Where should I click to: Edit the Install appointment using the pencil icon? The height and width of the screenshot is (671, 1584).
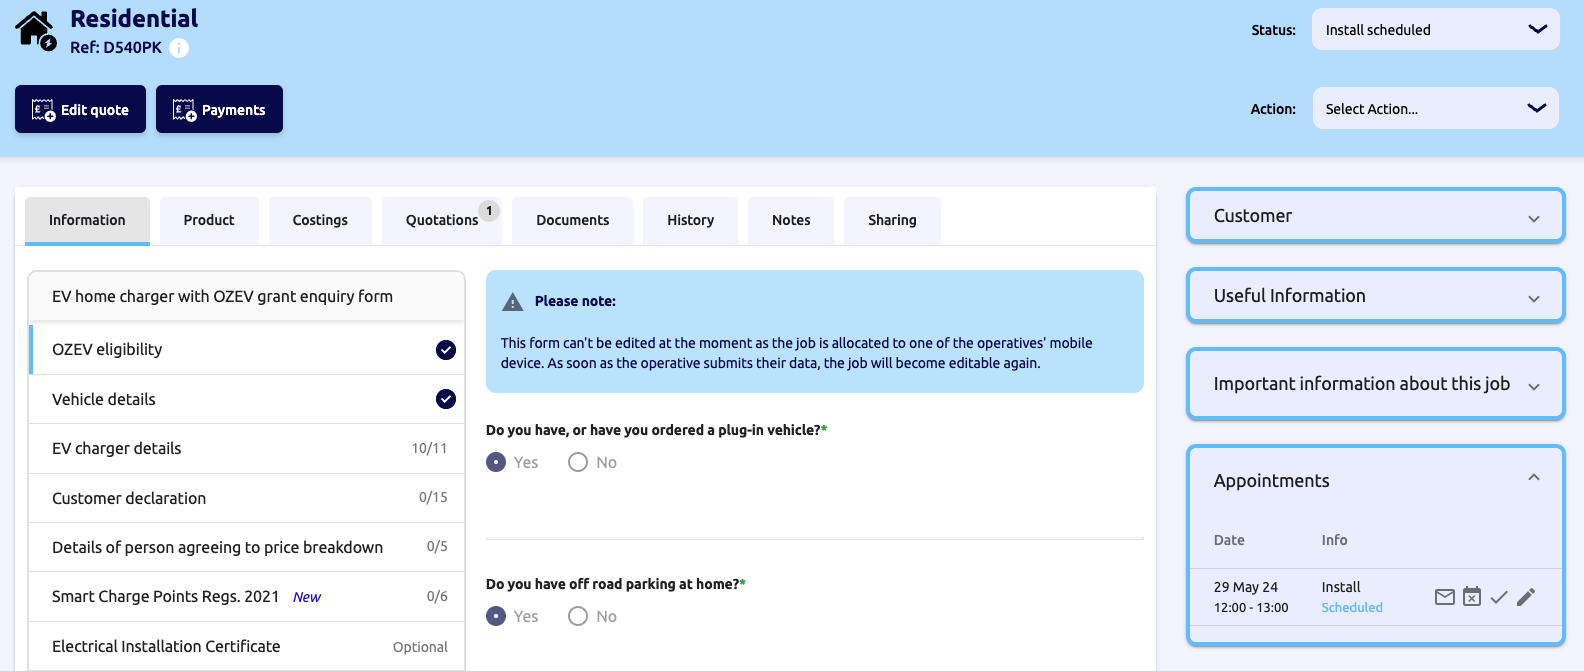click(x=1525, y=597)
